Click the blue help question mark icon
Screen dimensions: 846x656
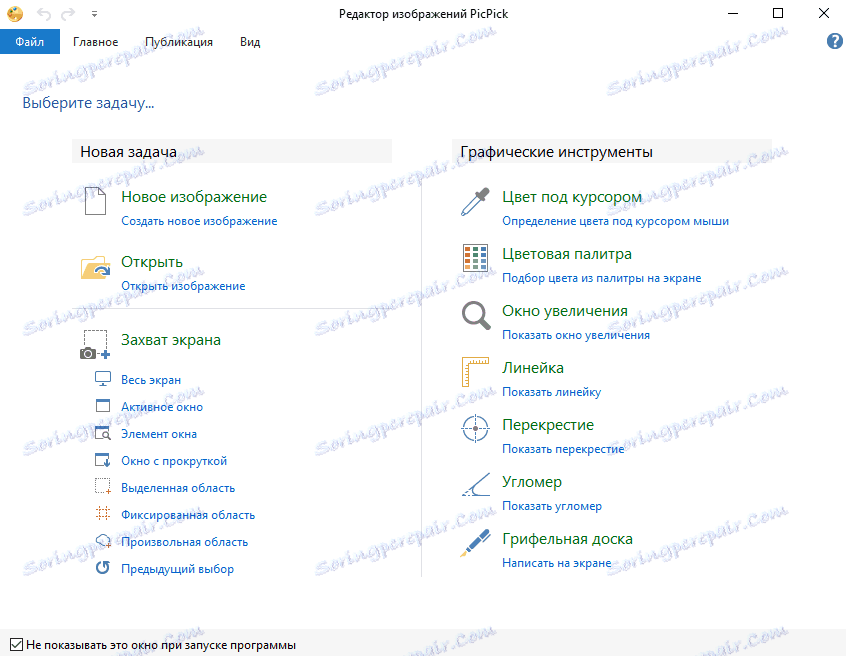[x=834, y=41]
